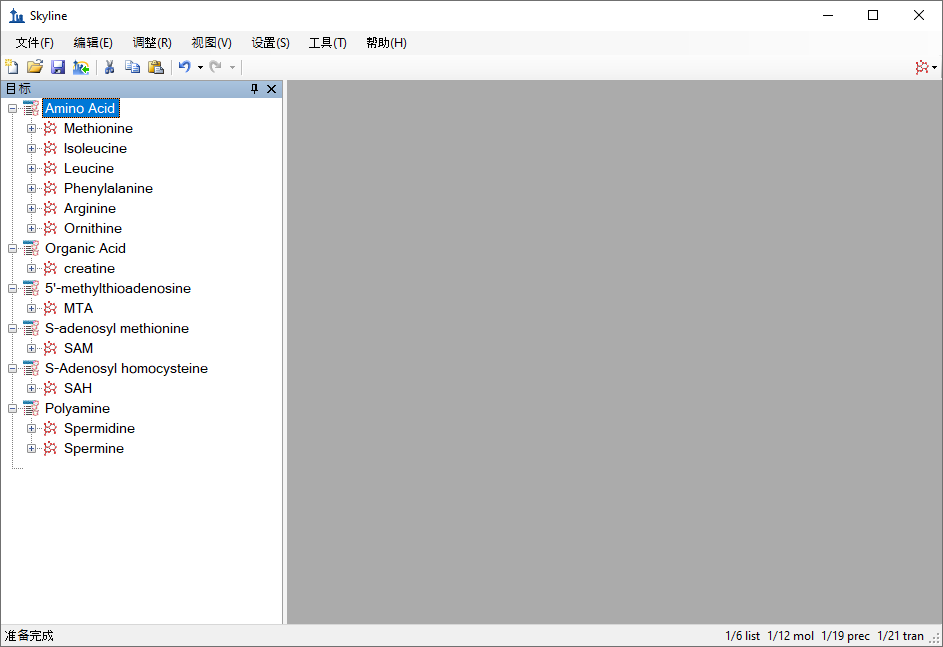The image size is (943, 647).
Task: Click the Paste clipboard icon
Action: click(x=155, y=67)
